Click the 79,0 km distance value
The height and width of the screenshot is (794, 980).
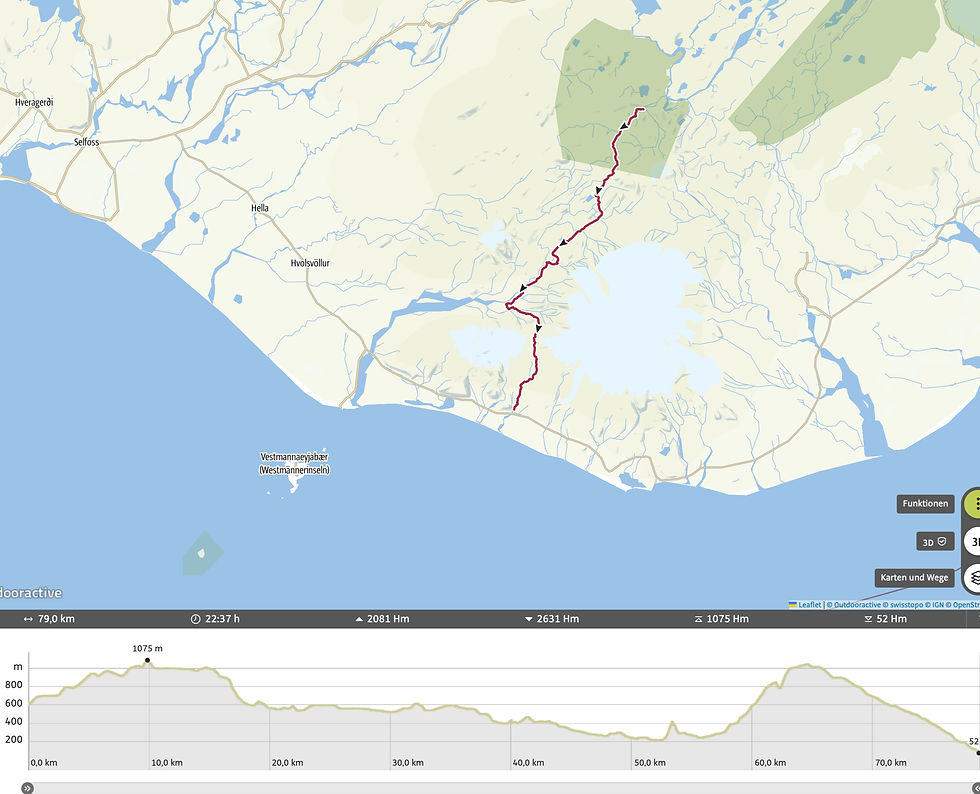[56, 619]
